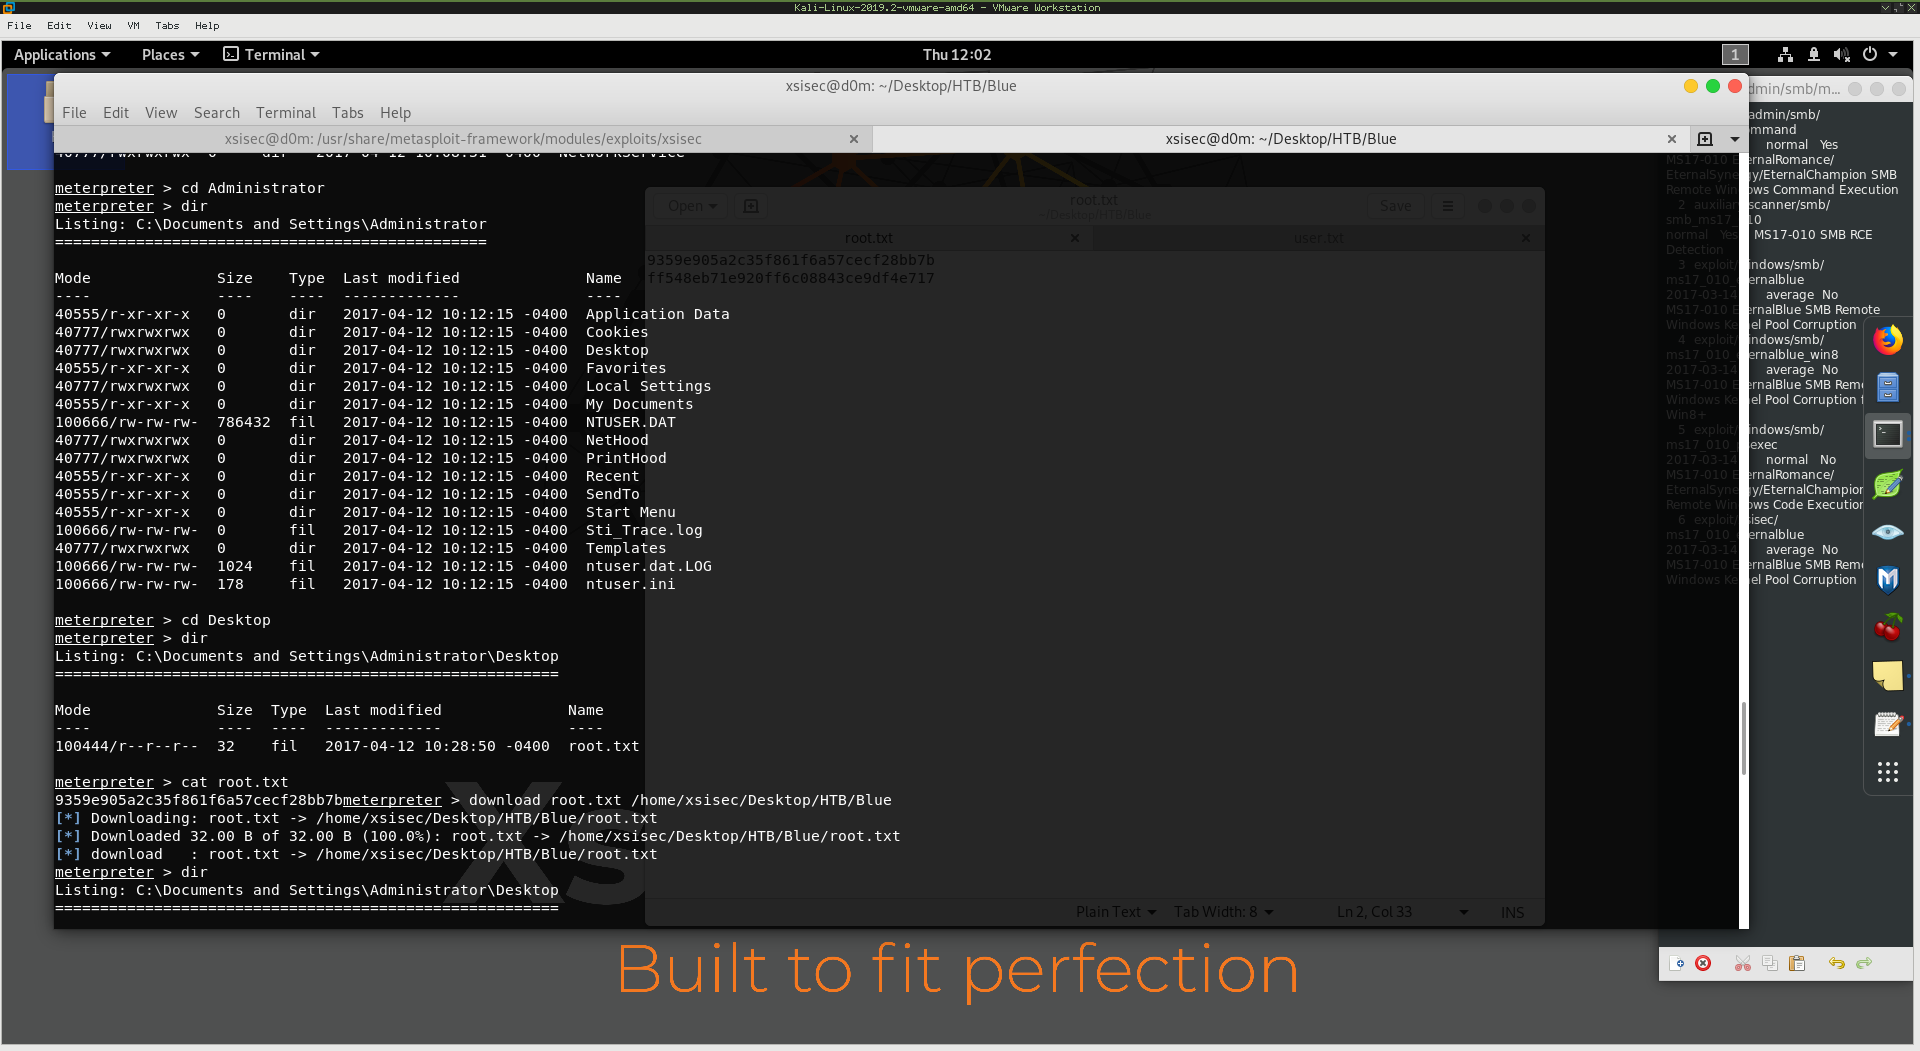Click the new document icon in bottom toolbar
The height and width of the screenshot is (1051, 1920).
click(1677, 964)
